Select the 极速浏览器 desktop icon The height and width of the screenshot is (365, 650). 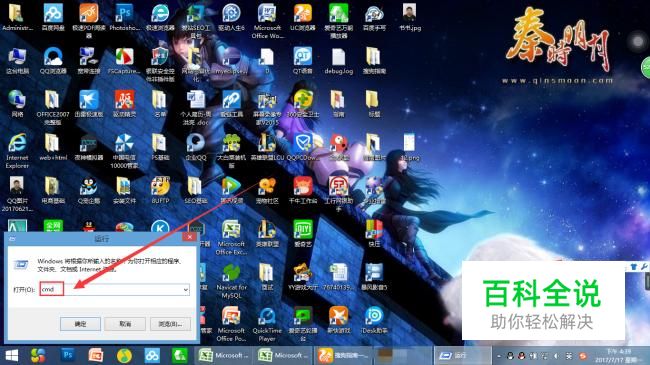pos(160,18)
